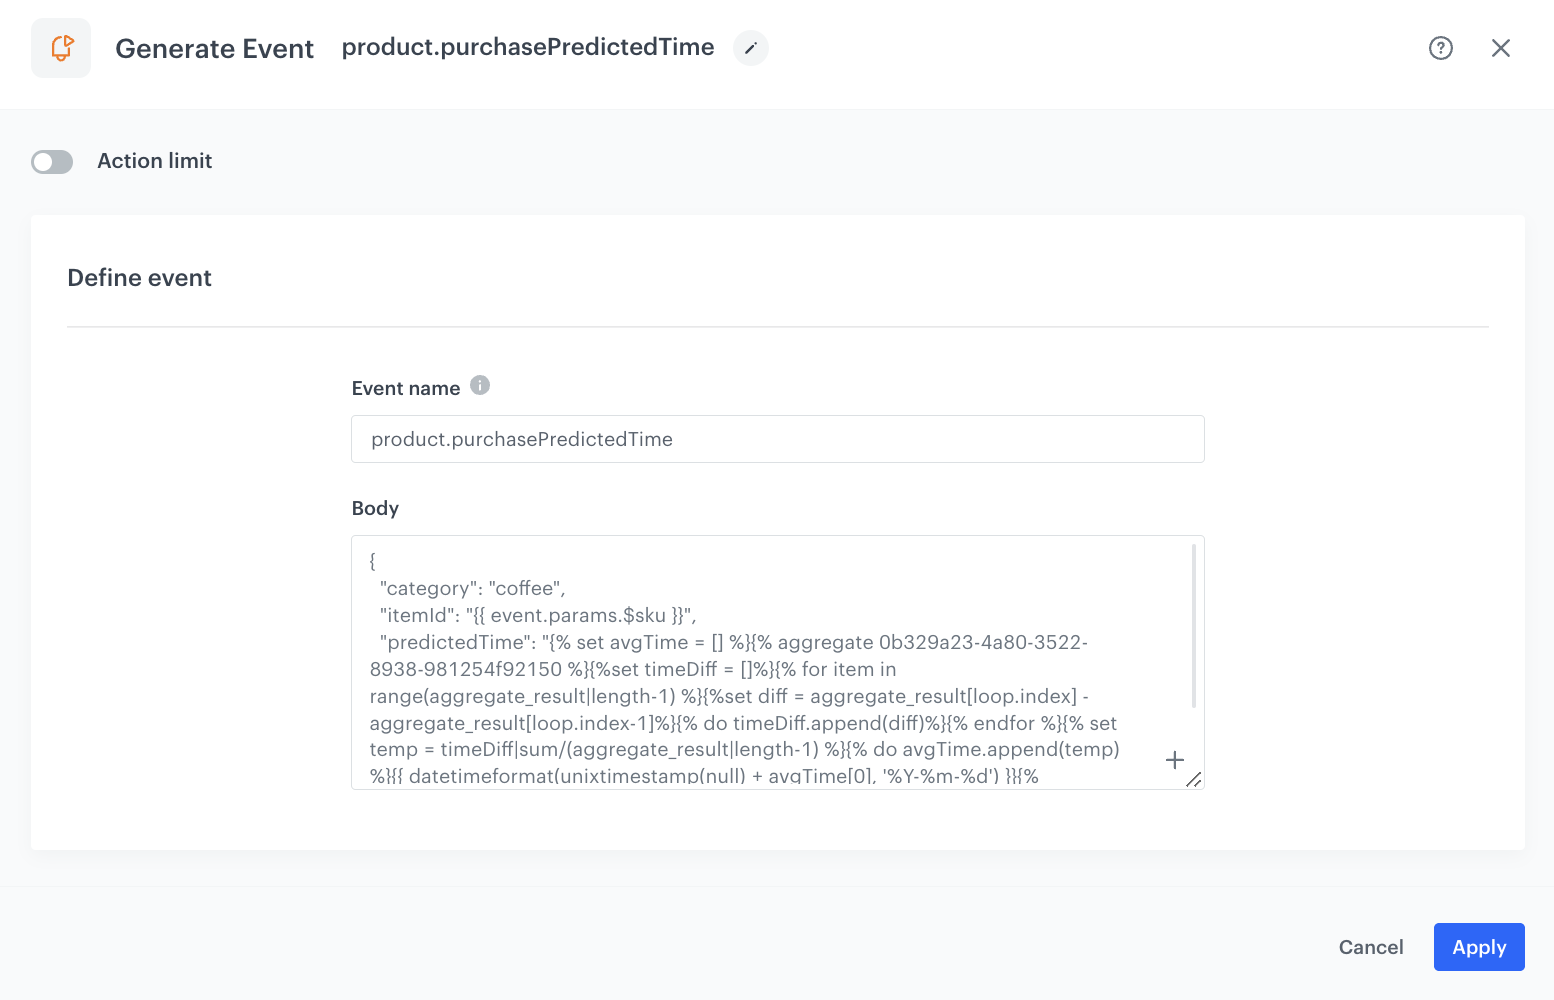Cancel the Generate Event changes
The width and height of the screenshot is (1554, 1000).
pyautogui.click(x=1370, y=947)
